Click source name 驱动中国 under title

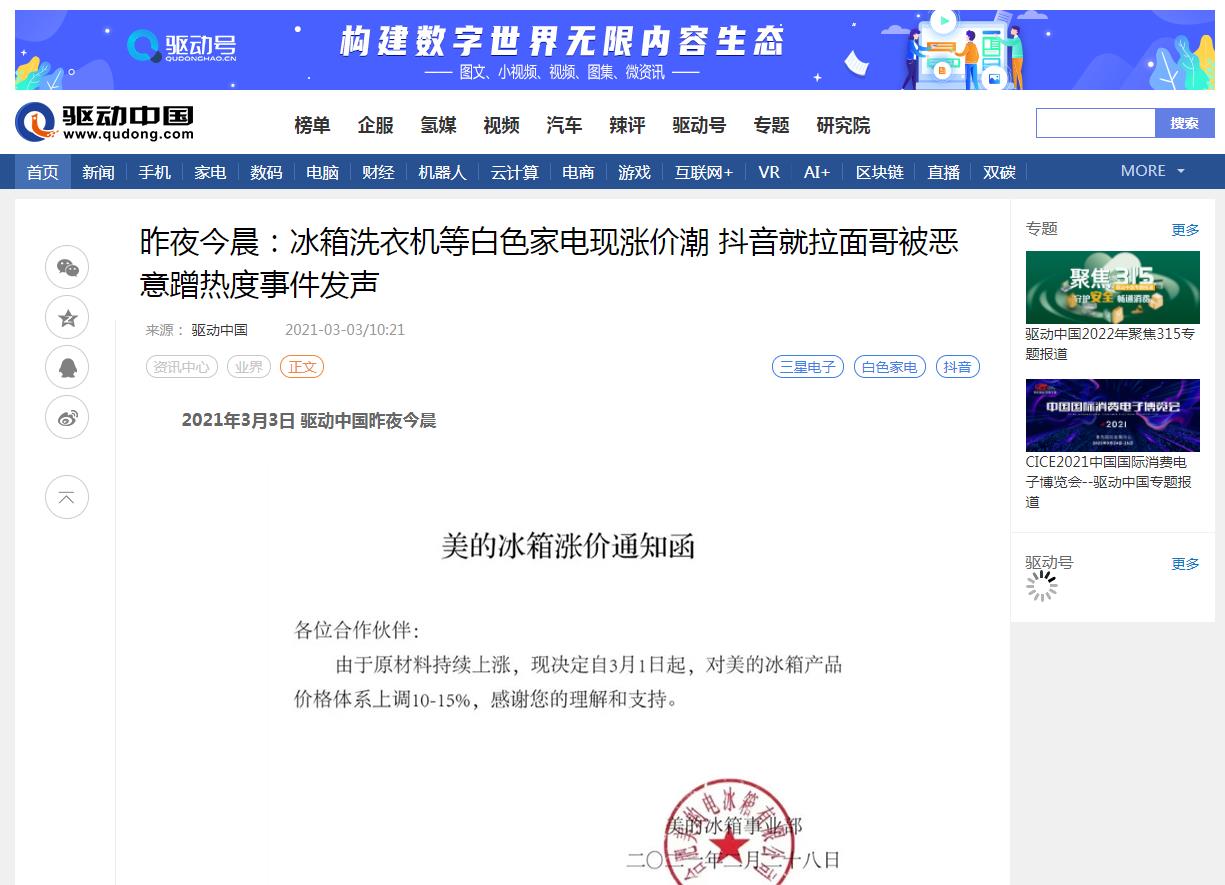(x=220, y=330)
